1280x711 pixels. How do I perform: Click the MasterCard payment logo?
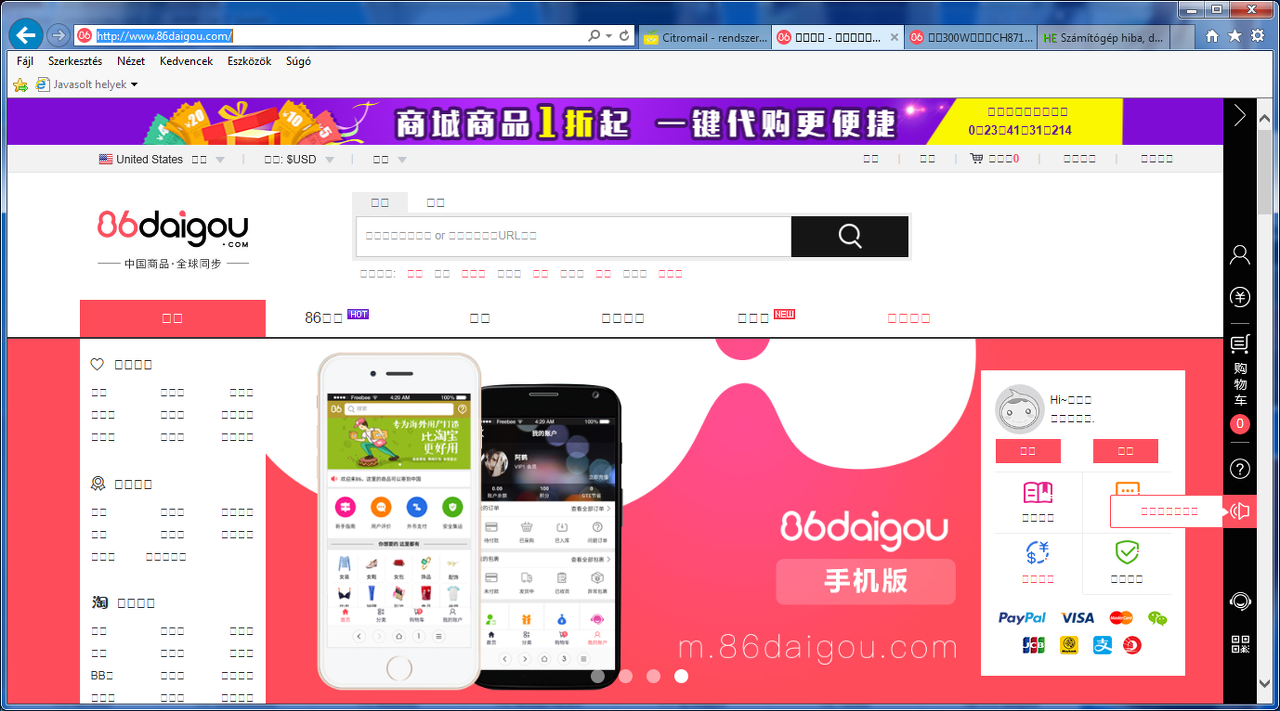[1121, 618]
